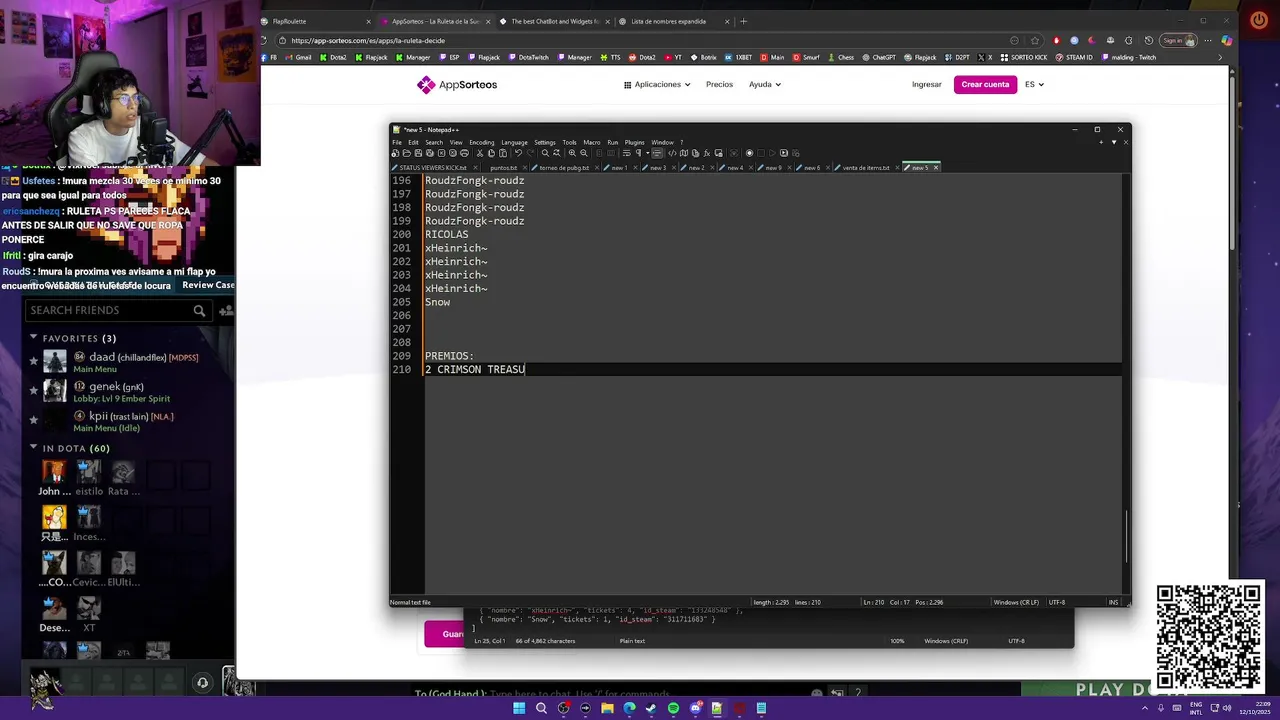Click the Redo arrow in Notepad++ toolbar
1280x720 pixels.
click(x=530, y=153)
